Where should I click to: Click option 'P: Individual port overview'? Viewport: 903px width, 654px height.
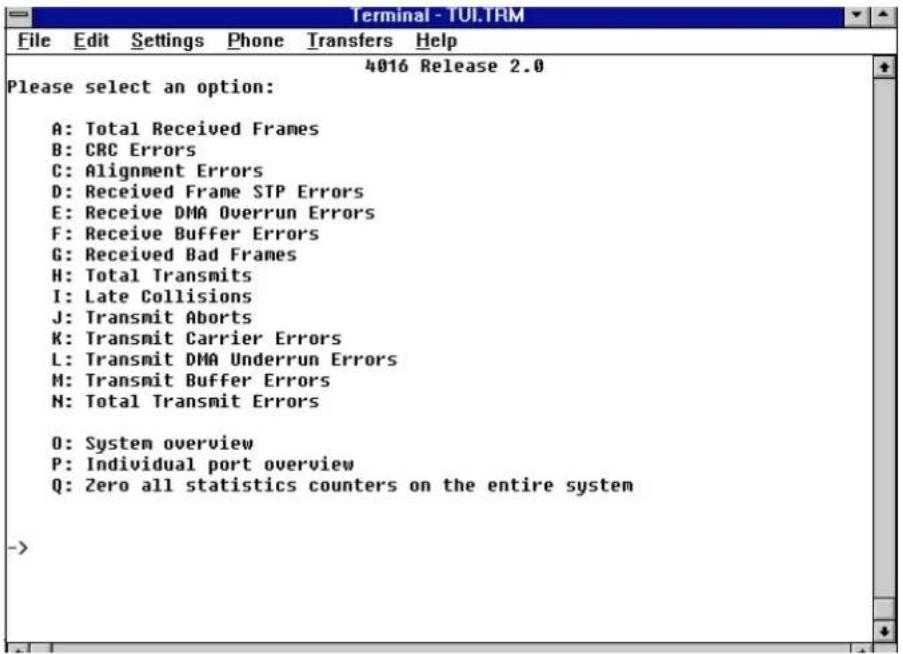click(202, 464)
